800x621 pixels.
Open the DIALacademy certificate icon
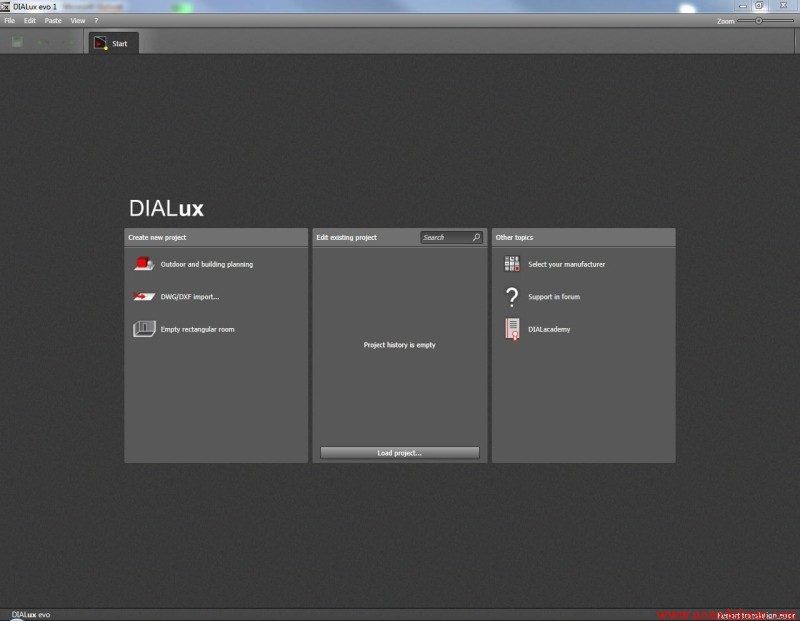[512, 329]
